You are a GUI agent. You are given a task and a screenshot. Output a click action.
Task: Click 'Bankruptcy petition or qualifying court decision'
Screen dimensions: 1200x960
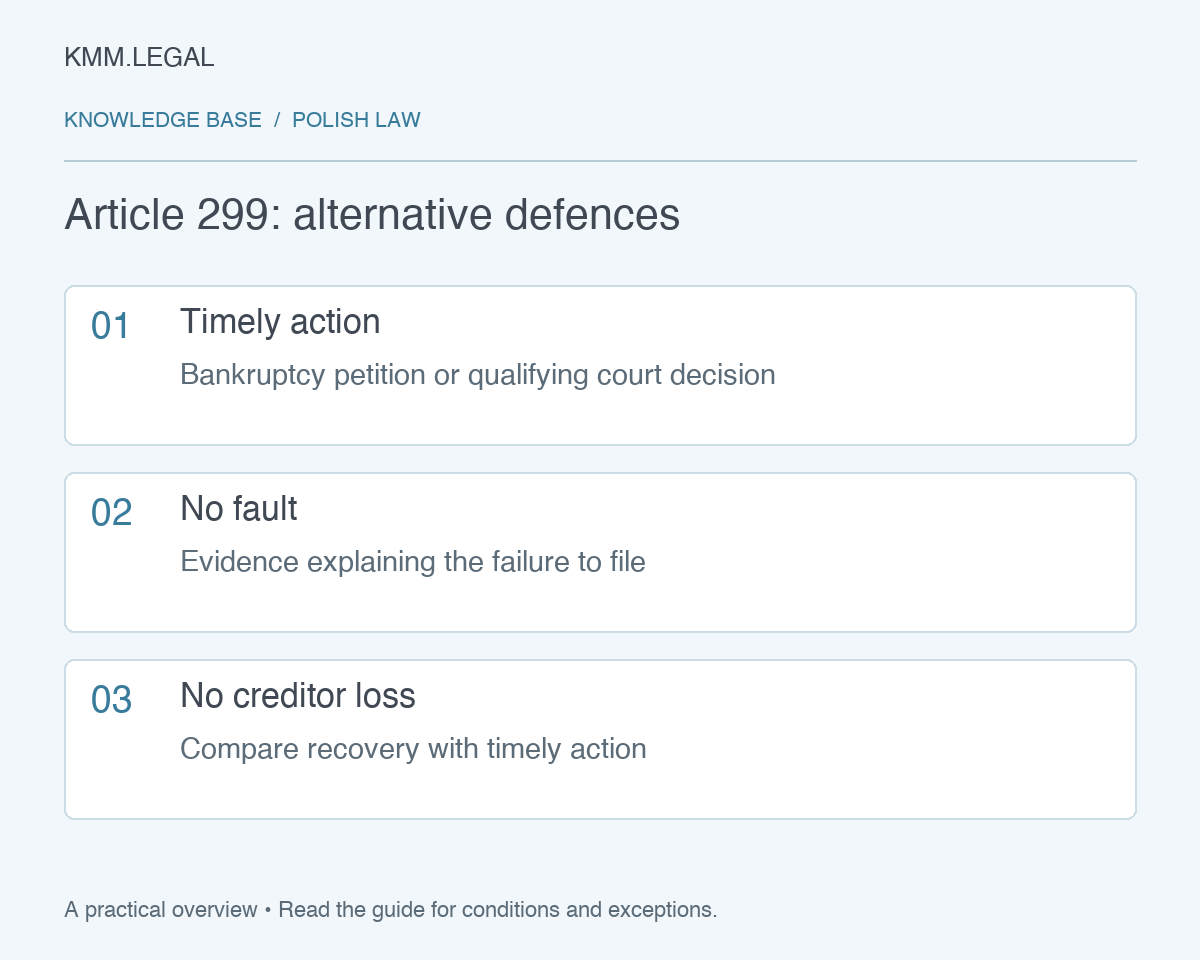point(478,375)
